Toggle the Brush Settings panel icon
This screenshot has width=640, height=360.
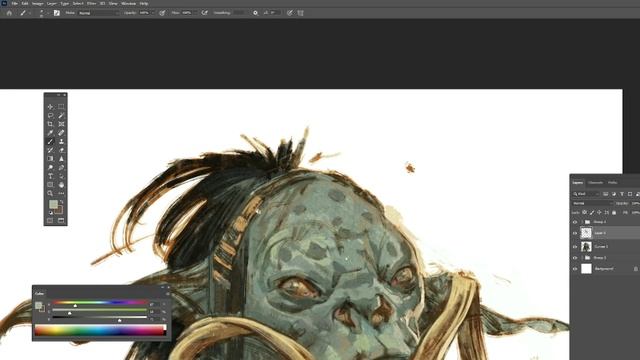(x=57, y=13)
